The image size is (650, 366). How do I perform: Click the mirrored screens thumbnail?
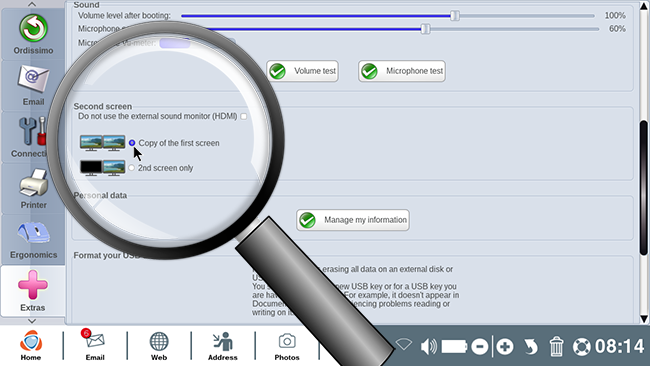click(x=102, y=143)
